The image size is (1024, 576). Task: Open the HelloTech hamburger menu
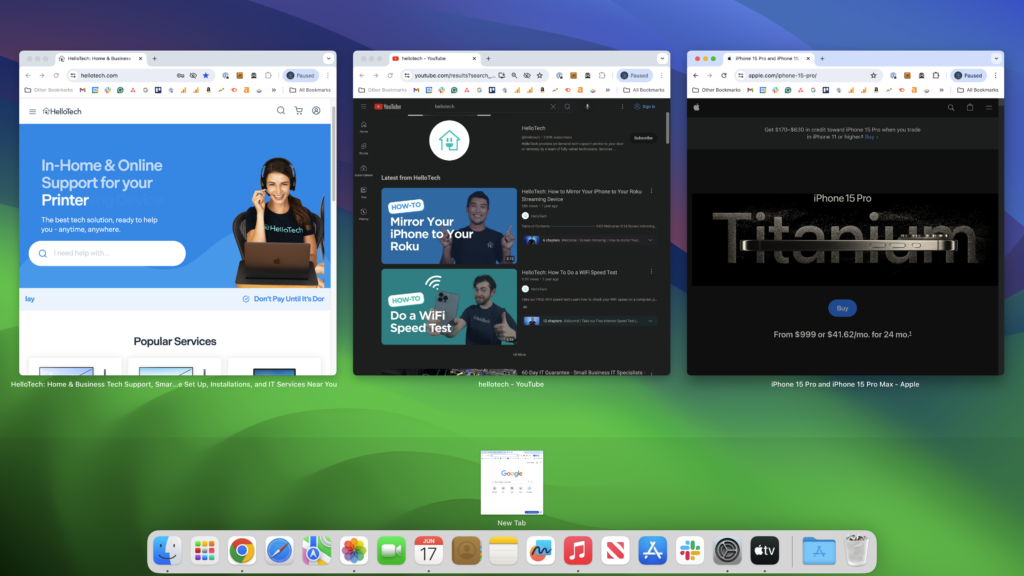click(32, 111)
